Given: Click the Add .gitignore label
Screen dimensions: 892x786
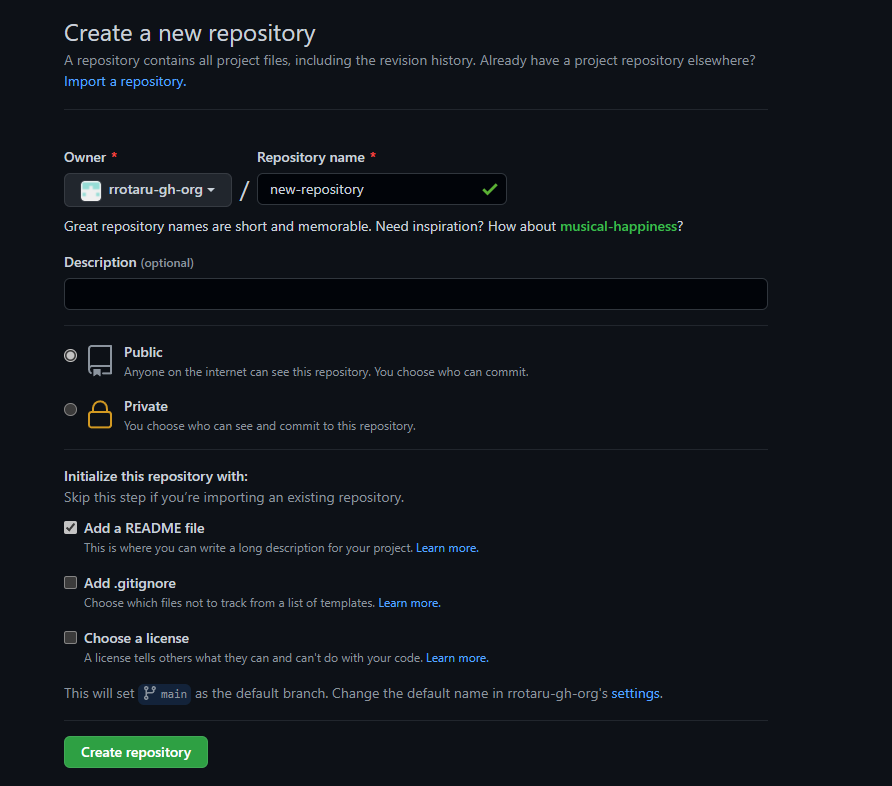Looking at the screenshot, I should click(130, 583).
